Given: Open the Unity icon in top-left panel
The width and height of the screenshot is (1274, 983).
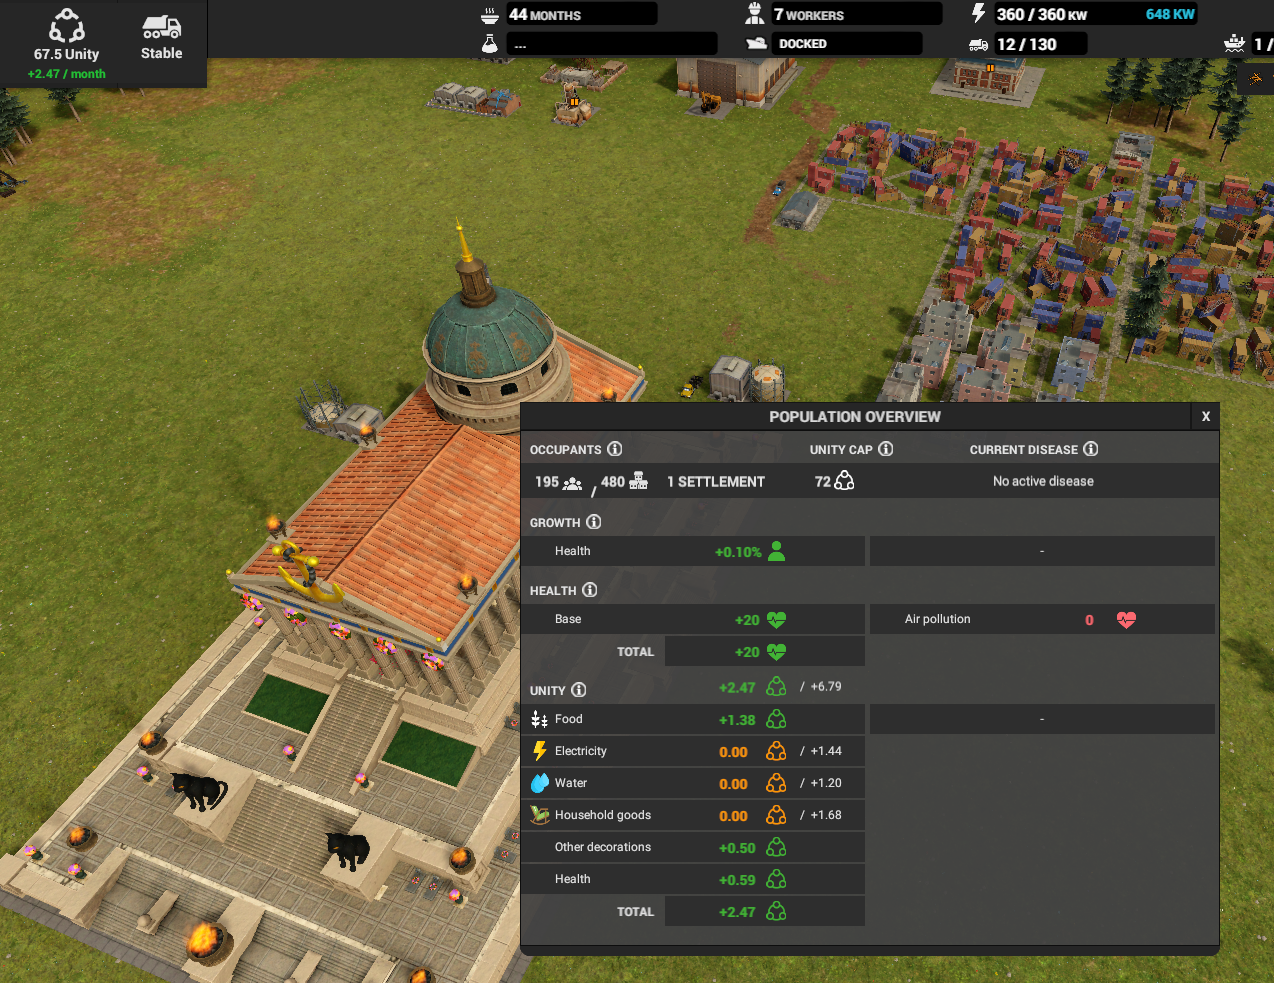Looking at the screenshot, I should pos(67,25).
